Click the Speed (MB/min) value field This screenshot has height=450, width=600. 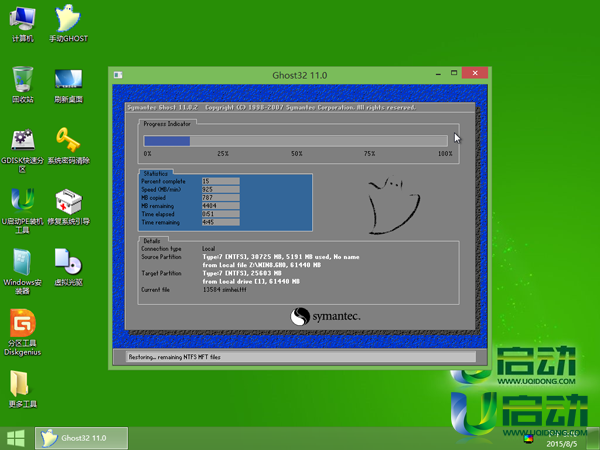tap(221, 189)
